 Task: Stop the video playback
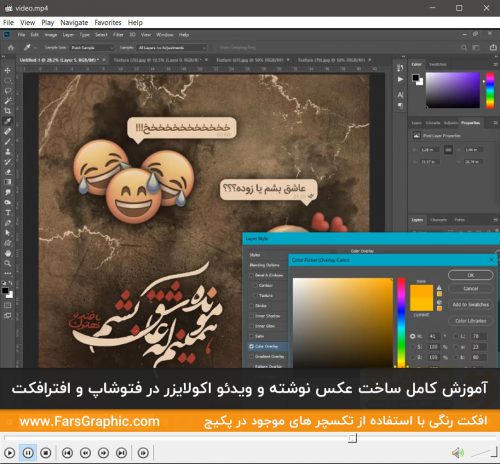(46, 453)
